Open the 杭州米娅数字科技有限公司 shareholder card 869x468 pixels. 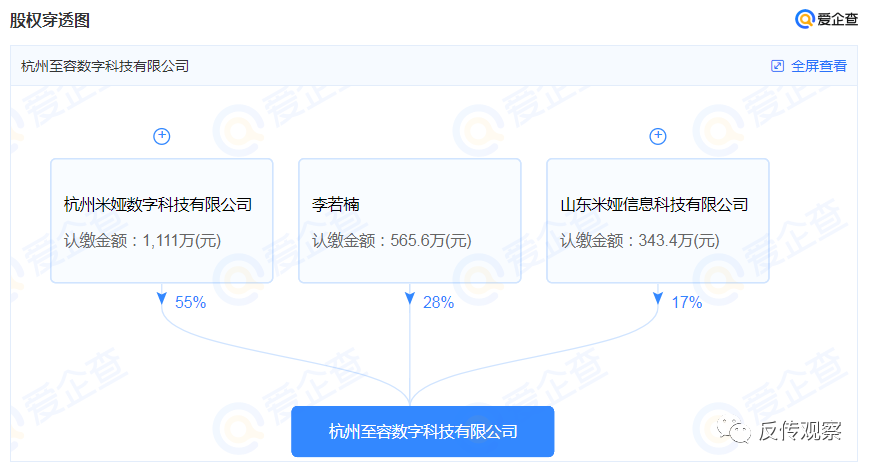162,221
